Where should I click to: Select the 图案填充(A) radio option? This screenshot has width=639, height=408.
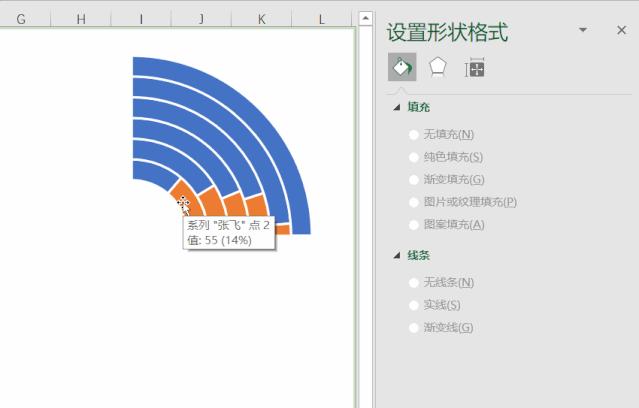coord(414,225)
